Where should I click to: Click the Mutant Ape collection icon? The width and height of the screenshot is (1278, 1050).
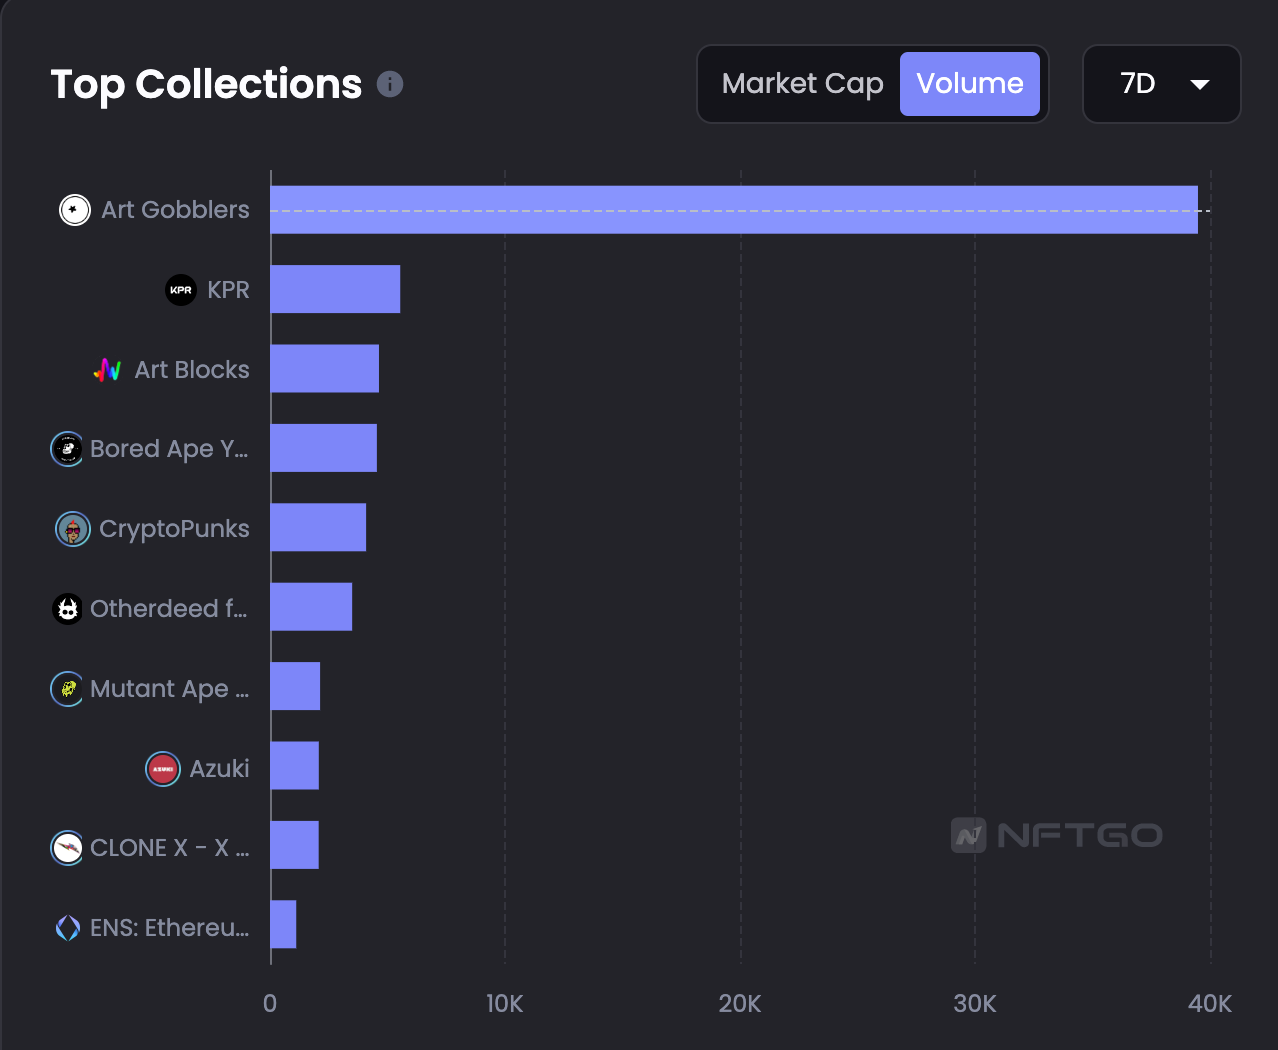click(x=67, y=689)
